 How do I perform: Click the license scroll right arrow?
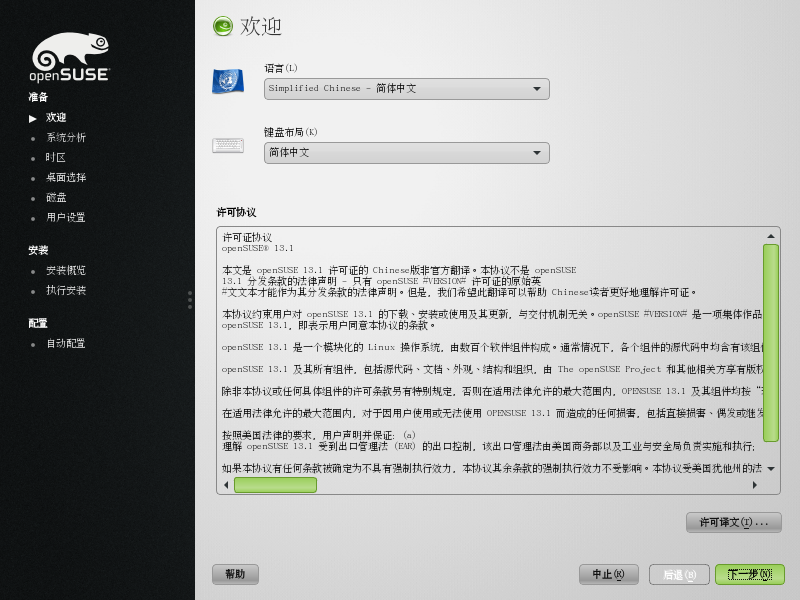click(755, 485)
